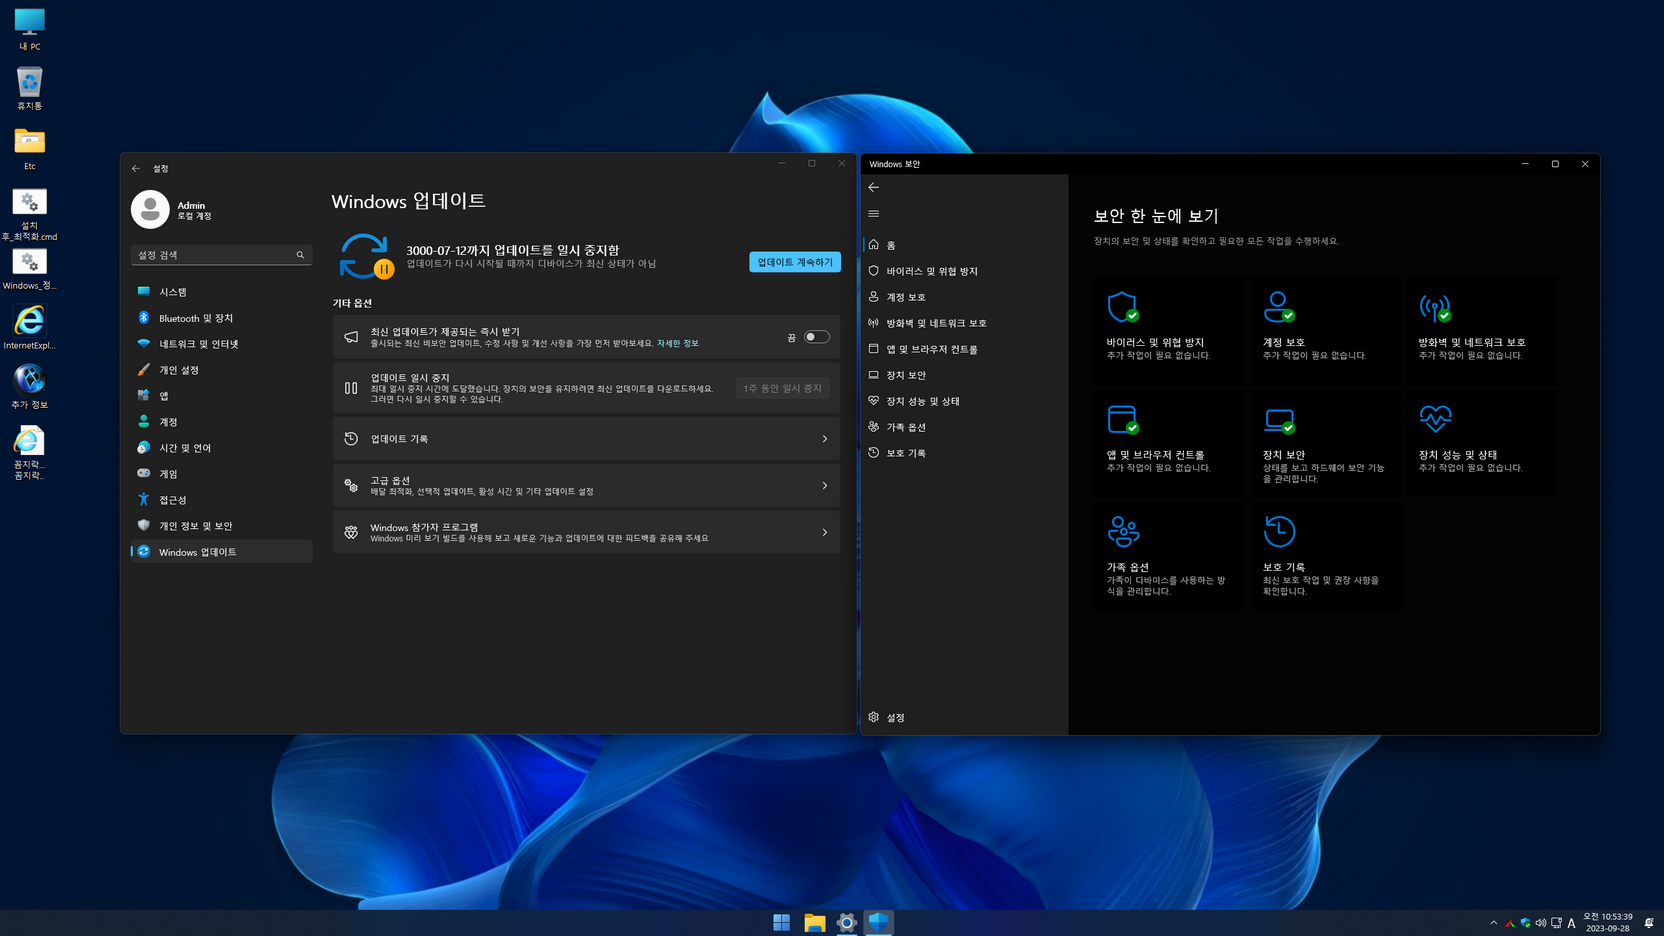Click the volume icon in system tray
Screen dimensions: 1664x936
1540,923
